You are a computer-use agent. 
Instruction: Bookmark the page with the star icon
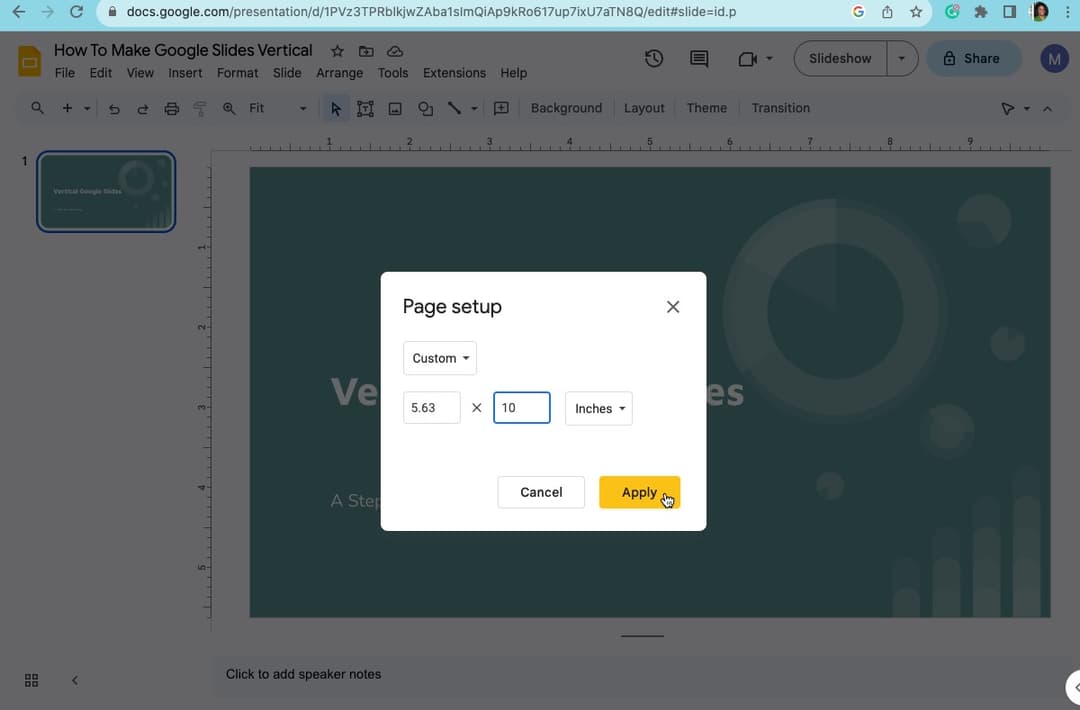click(915, 12)
